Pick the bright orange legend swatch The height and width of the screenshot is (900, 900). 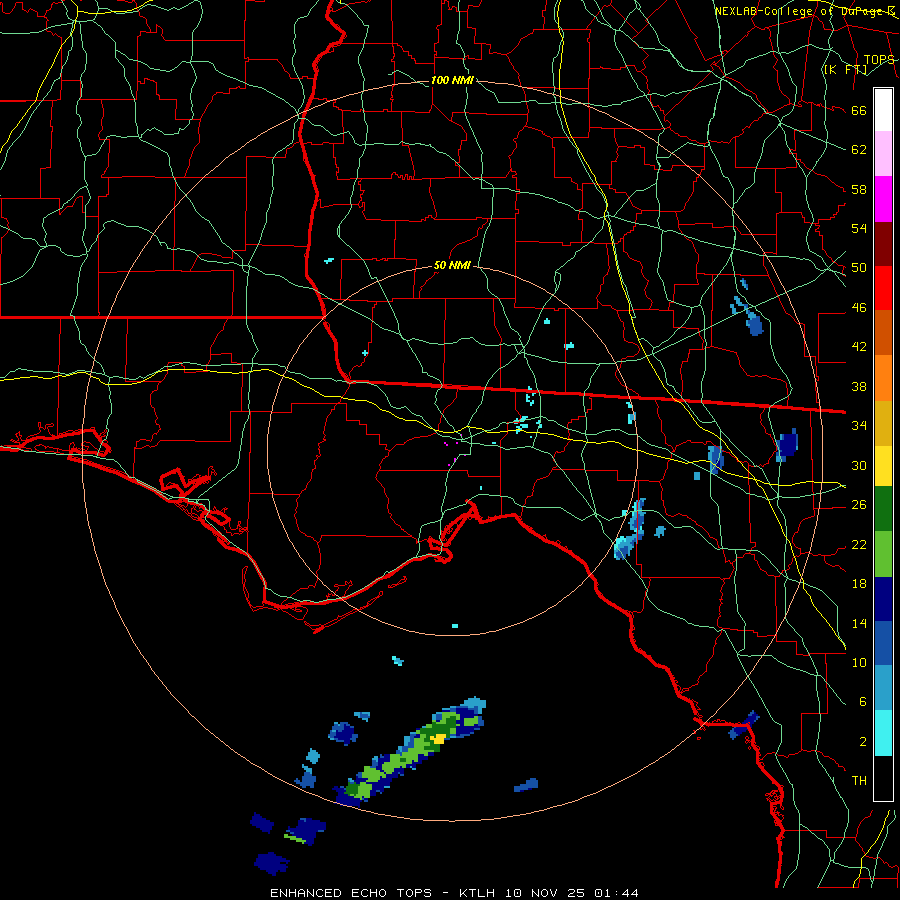[x=883, y=378]
